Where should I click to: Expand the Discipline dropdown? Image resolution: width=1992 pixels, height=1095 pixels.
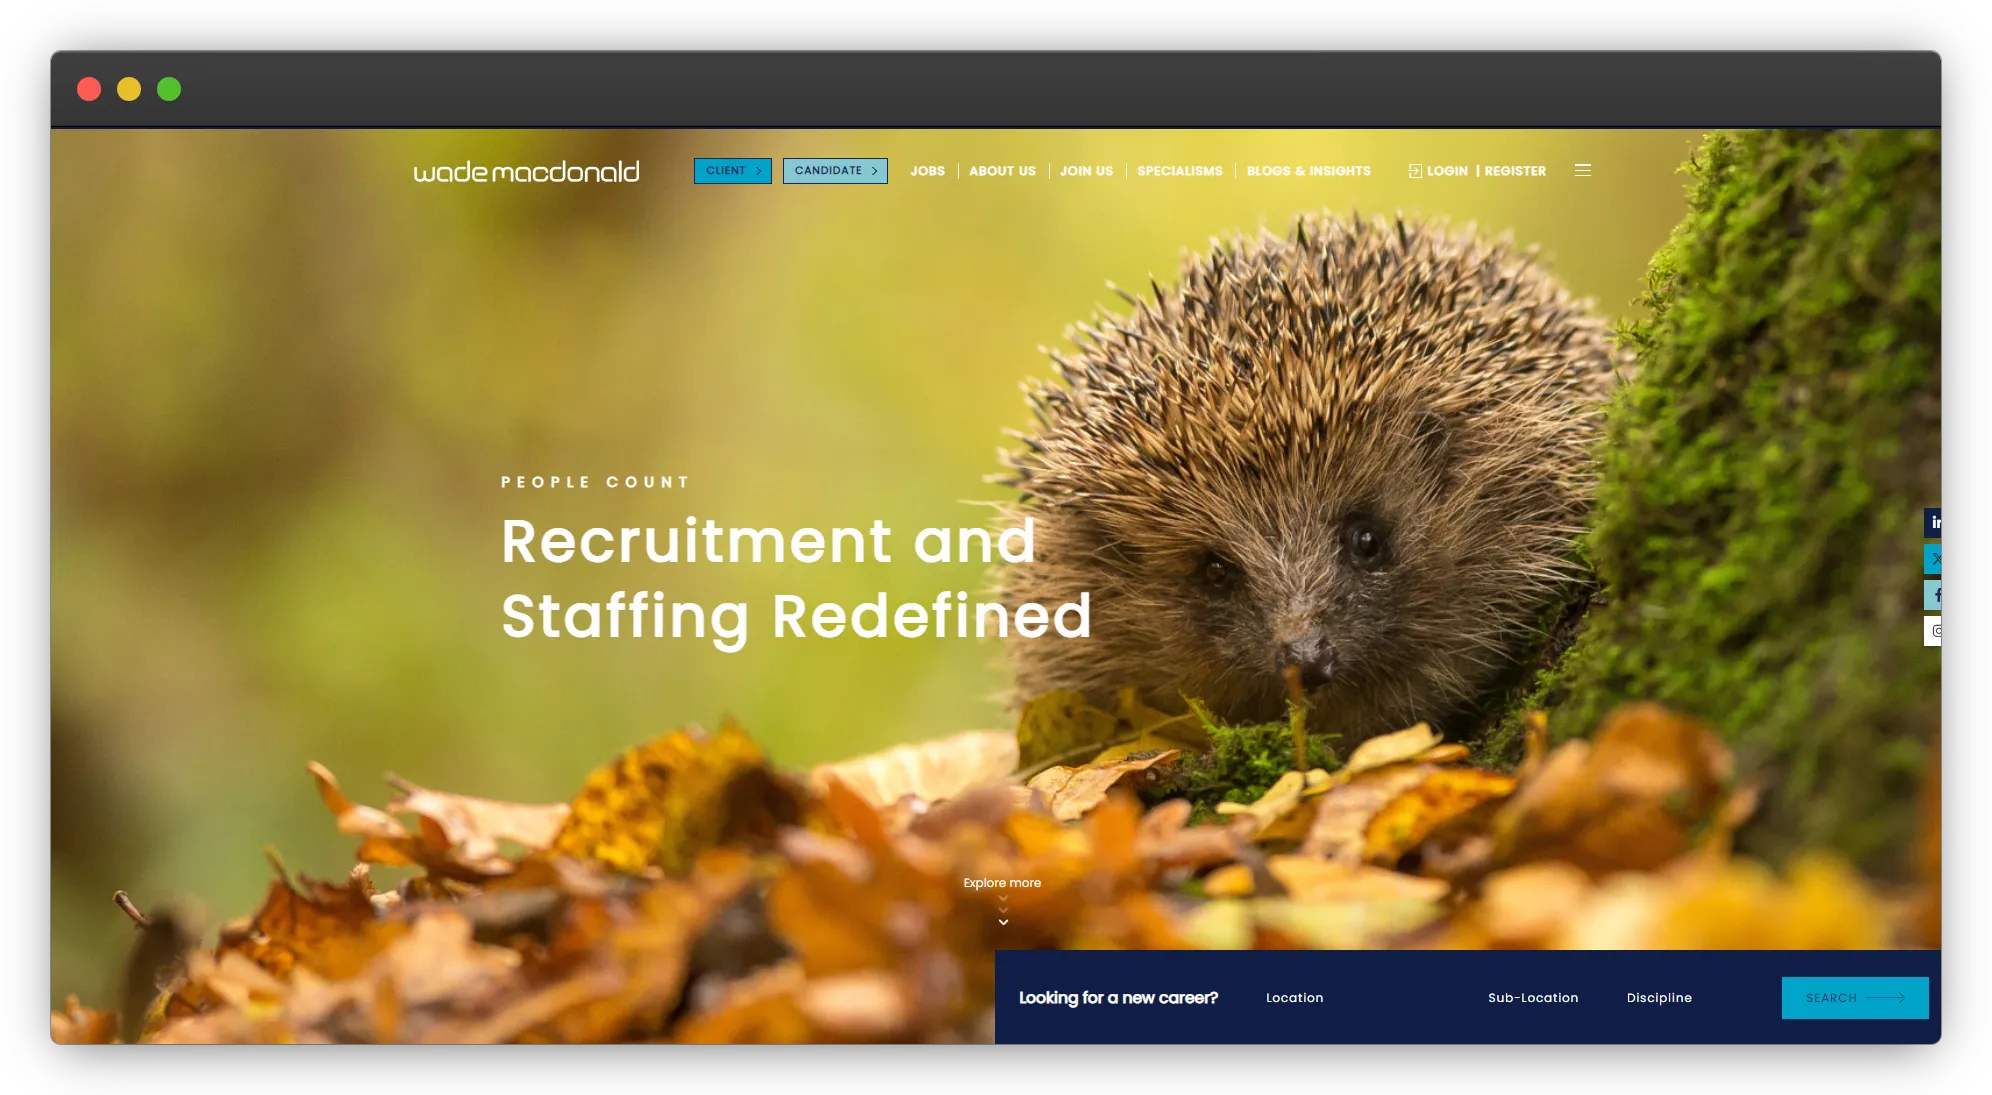tap(1658, 998)
